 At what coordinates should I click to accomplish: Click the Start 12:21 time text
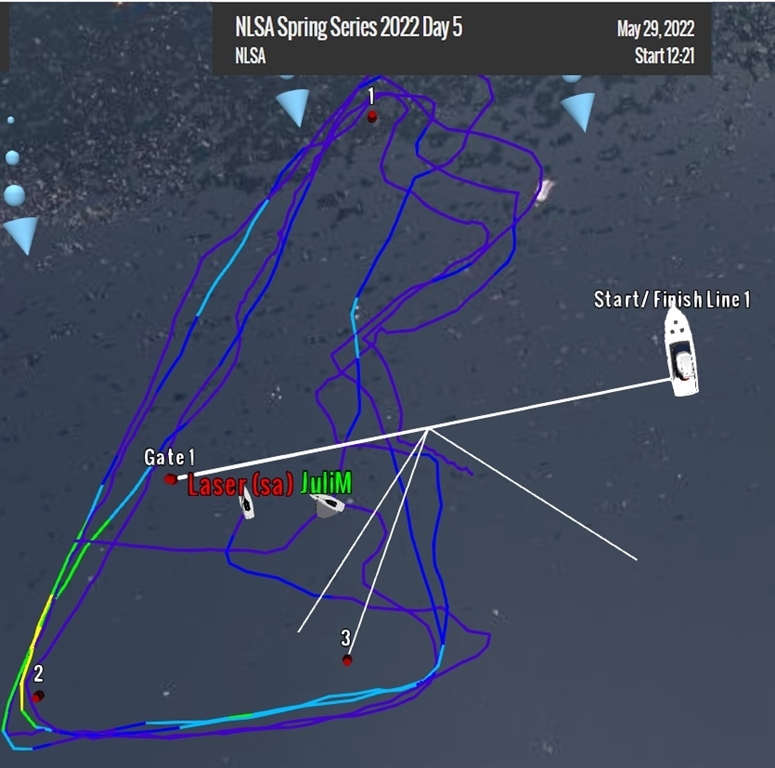tap(664, 55)
